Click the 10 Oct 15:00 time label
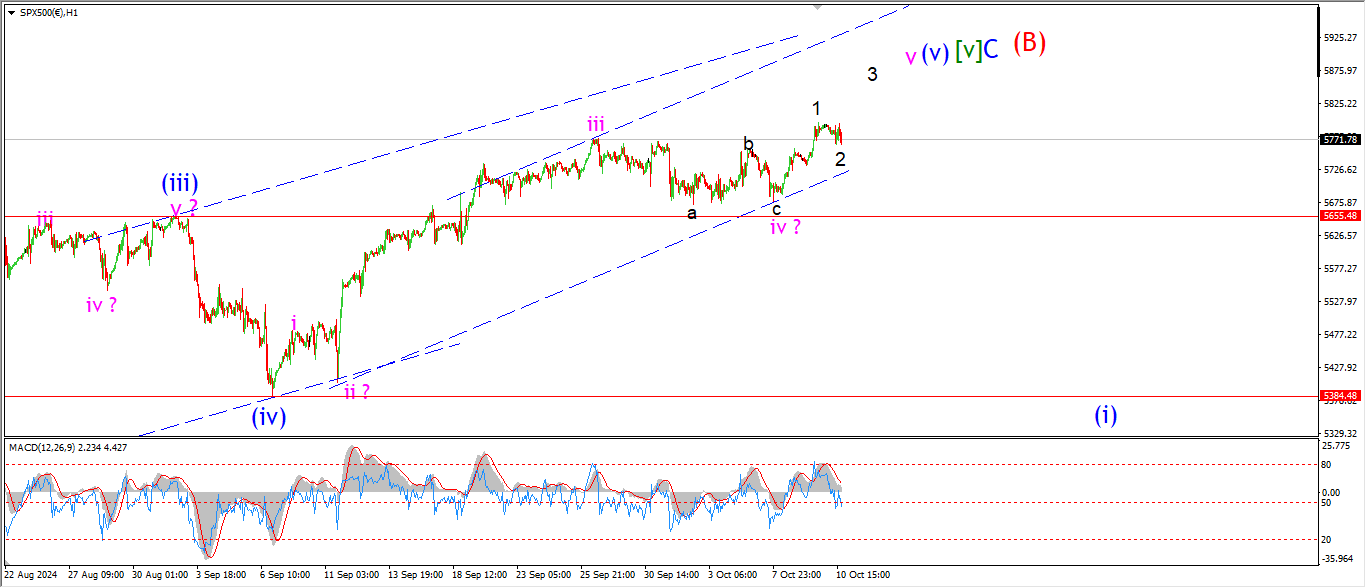The image size is (1366, 588). pyautogui.click(x=863, y=575)
